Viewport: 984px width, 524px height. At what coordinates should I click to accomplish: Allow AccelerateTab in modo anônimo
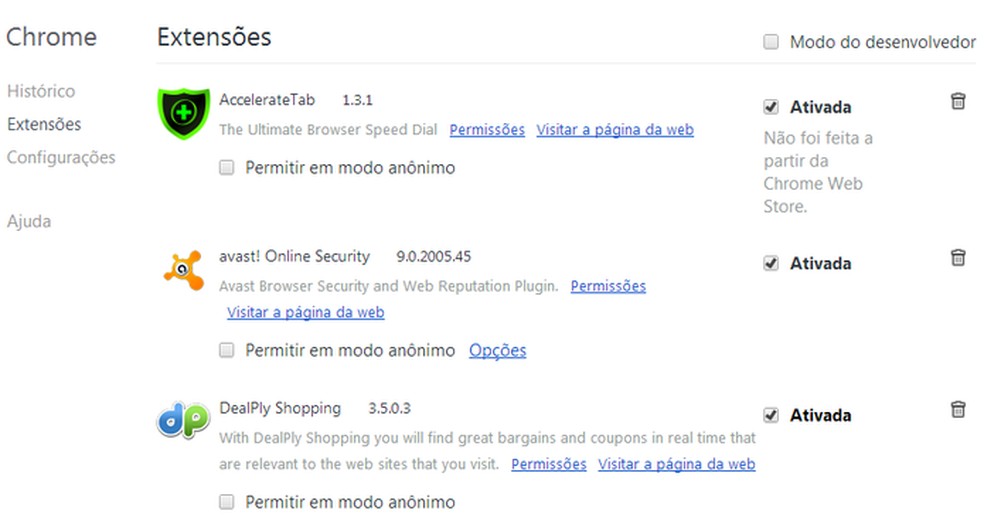(227, 167)
